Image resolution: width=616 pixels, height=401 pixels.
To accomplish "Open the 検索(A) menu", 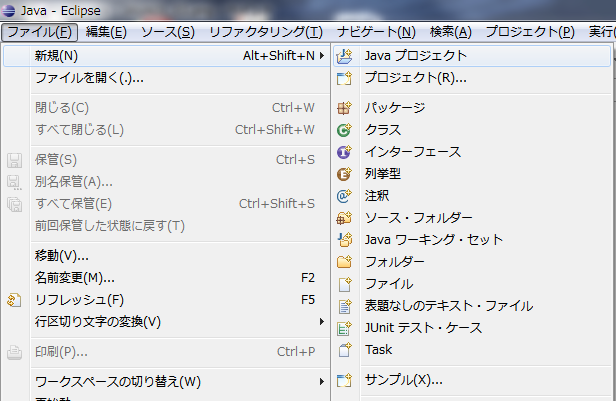I will click(x=451, y=32).
